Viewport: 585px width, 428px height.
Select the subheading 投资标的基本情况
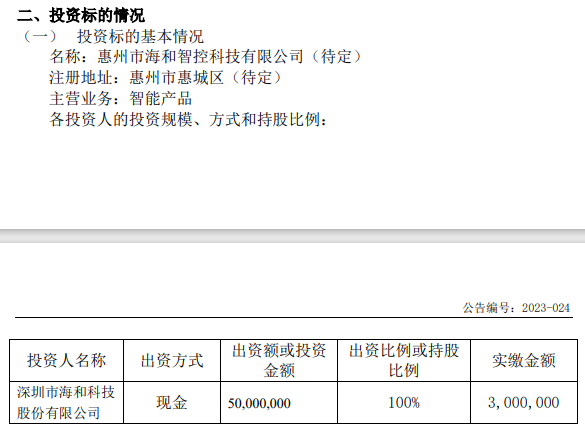tap(140, 37)
